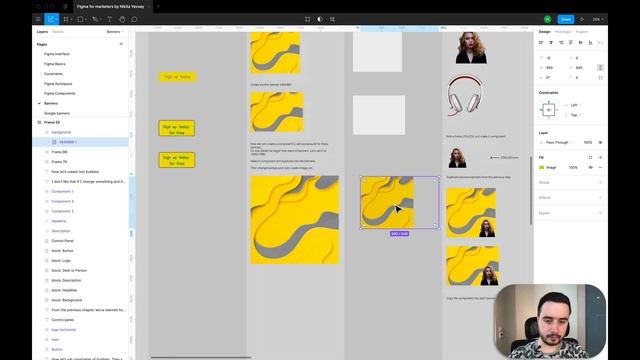Click the fill opacity 100% field
640x360 pixels.
click(573, 167)
